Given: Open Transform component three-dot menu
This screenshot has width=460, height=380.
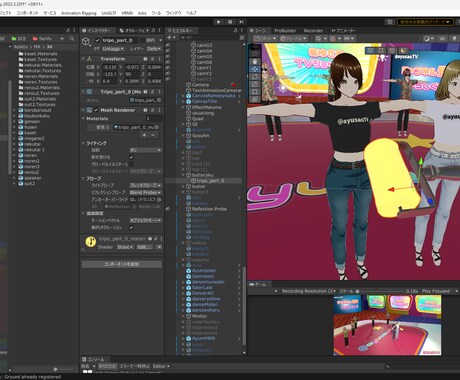Looking at the screenshot, I should click(159, 59).
